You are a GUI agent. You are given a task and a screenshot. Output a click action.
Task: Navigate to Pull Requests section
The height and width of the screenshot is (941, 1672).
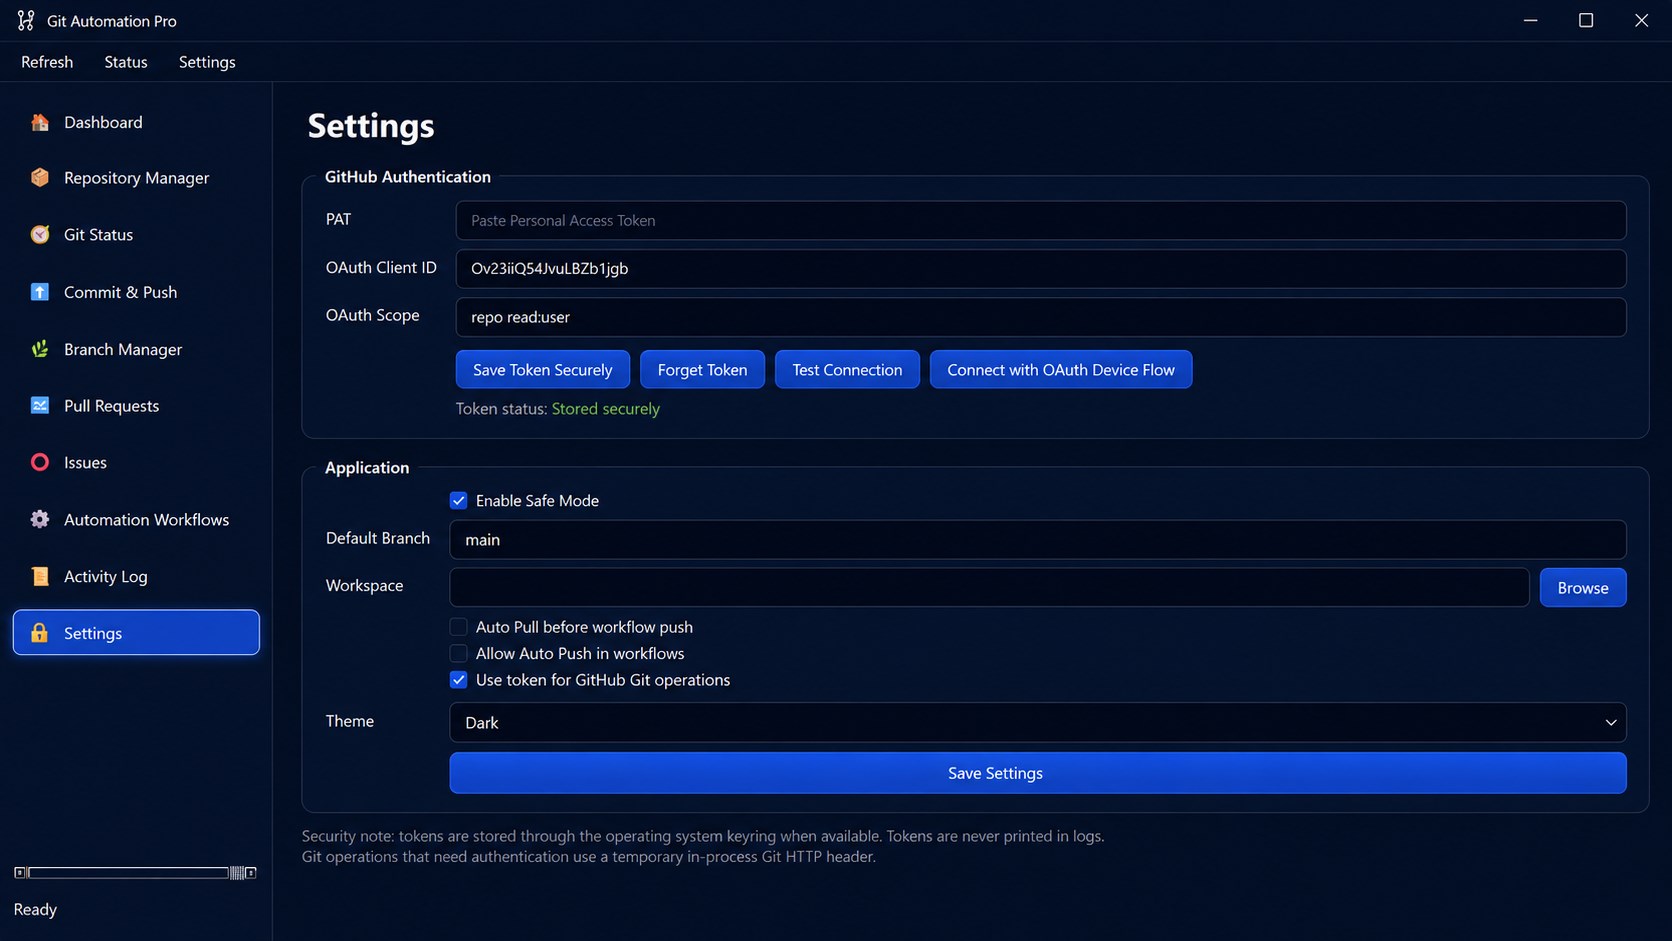tap(136, 406)
